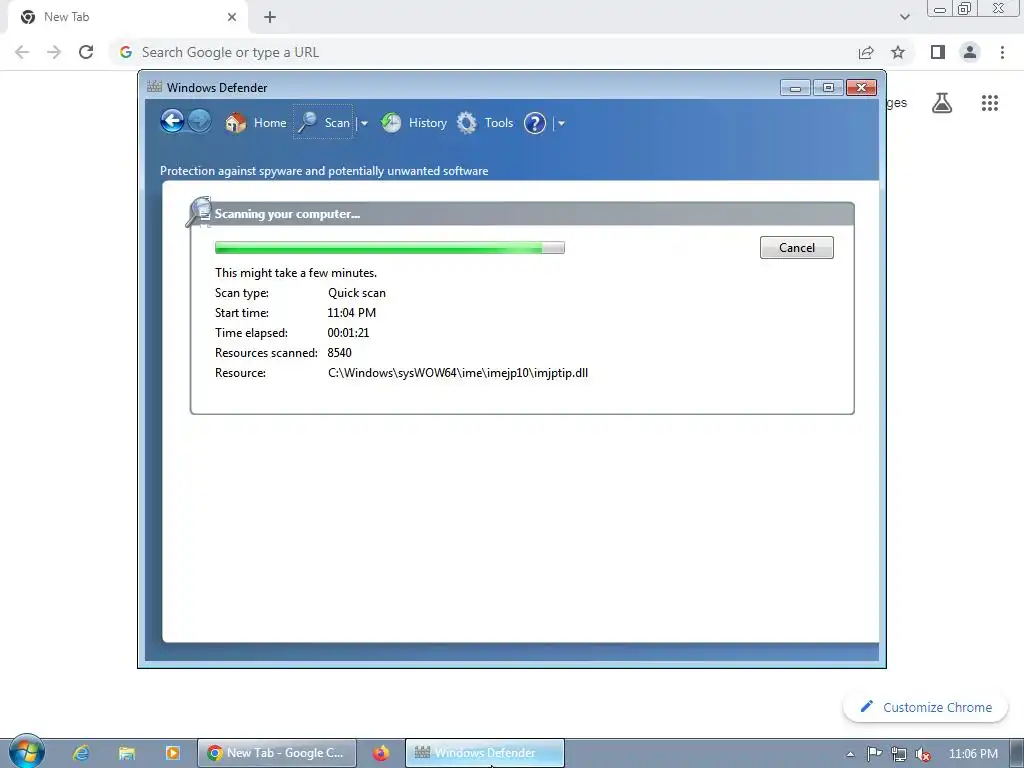Viewport: 1024px width, 768px height.
Task: Show hidden tray icons arrow
Action: click(x=850, y=754)
